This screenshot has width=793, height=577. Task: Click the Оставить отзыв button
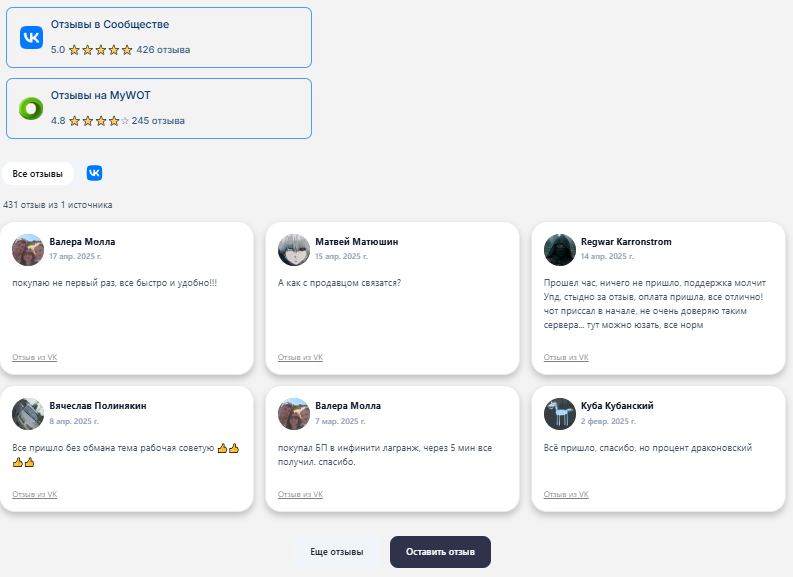pos(440,552)
